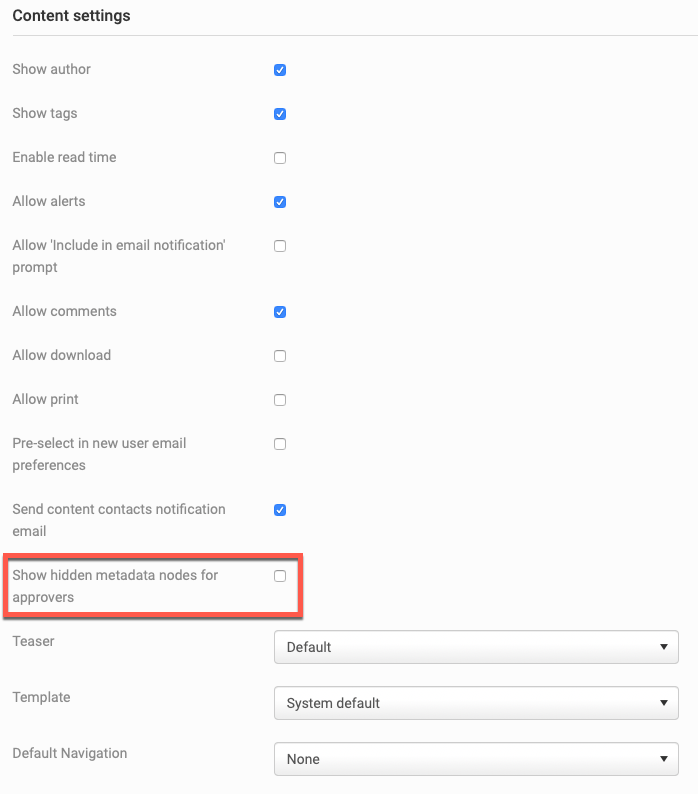The width and height of the screenshot is (698, 794).
Task: Uncheck the Show author checkbox
Action: [x=280, y=70]
